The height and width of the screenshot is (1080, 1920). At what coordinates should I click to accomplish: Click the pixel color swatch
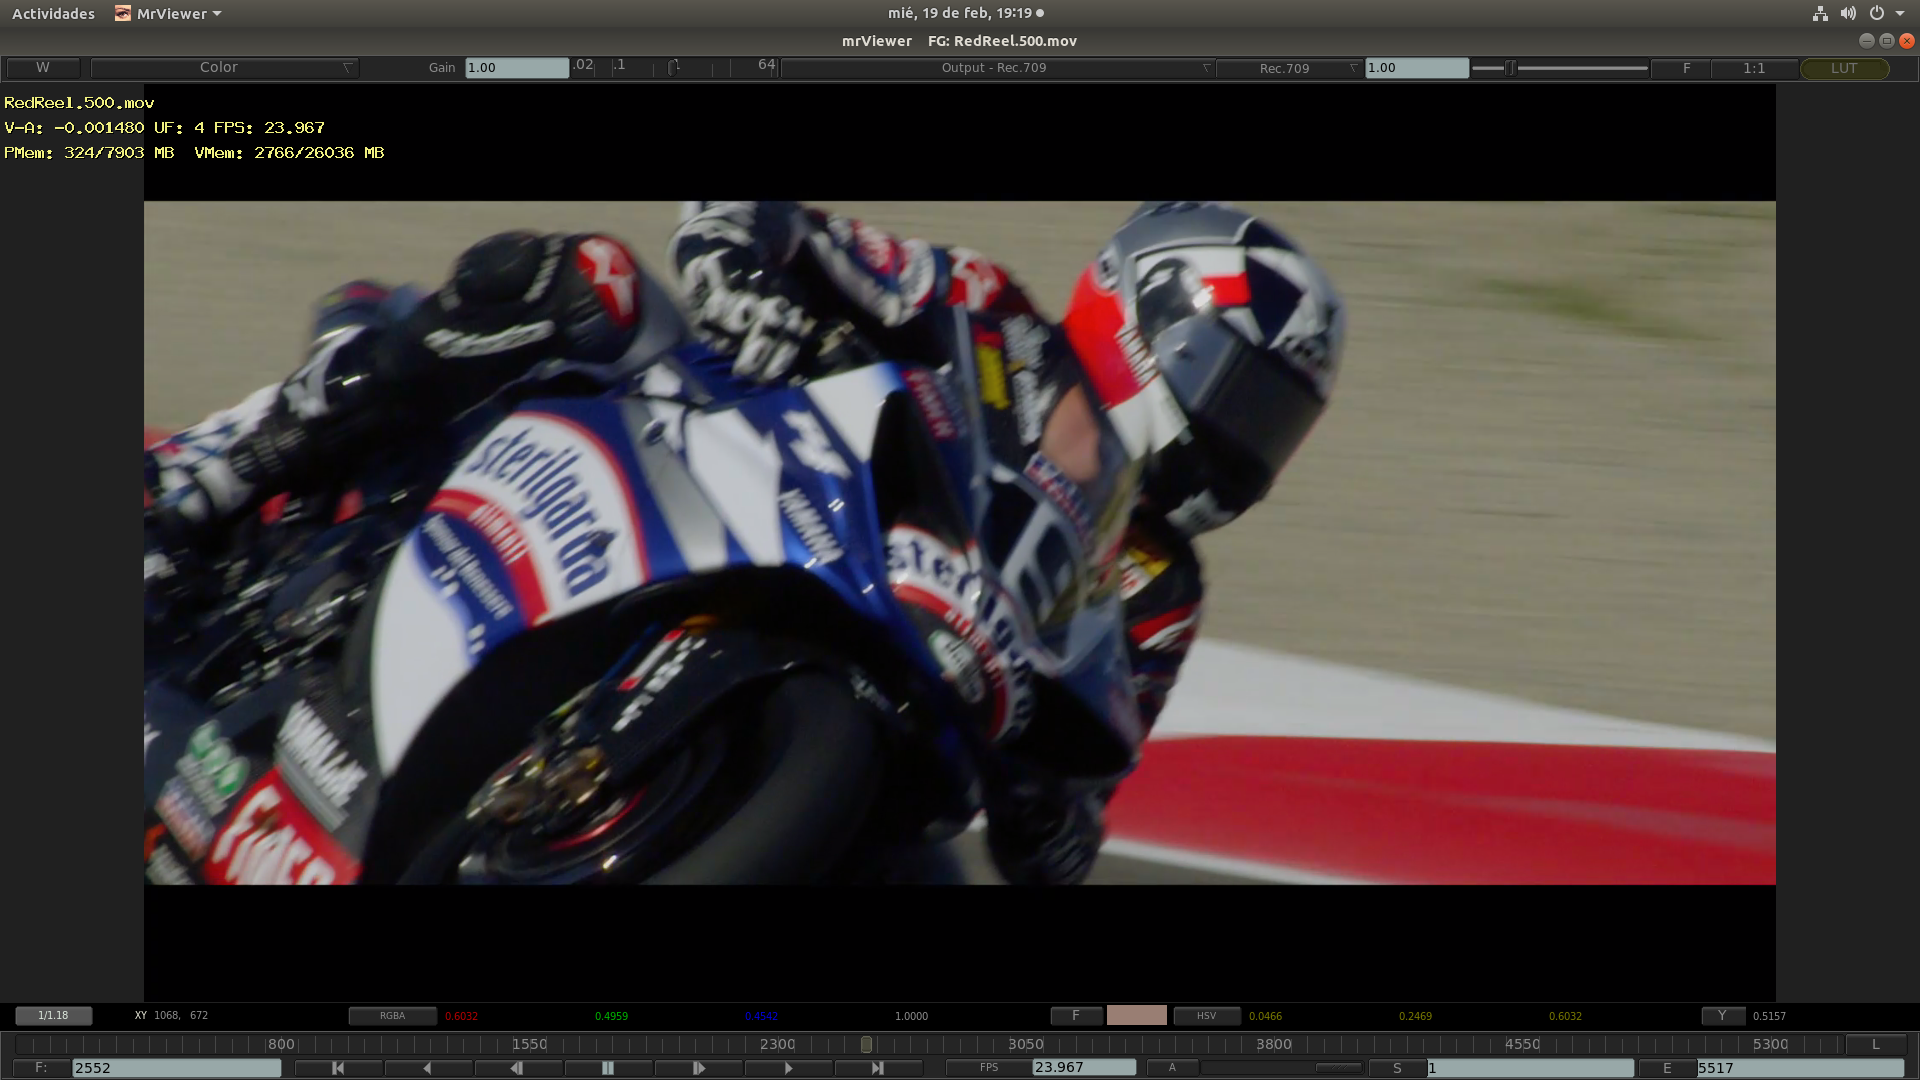[1136, 1015]
